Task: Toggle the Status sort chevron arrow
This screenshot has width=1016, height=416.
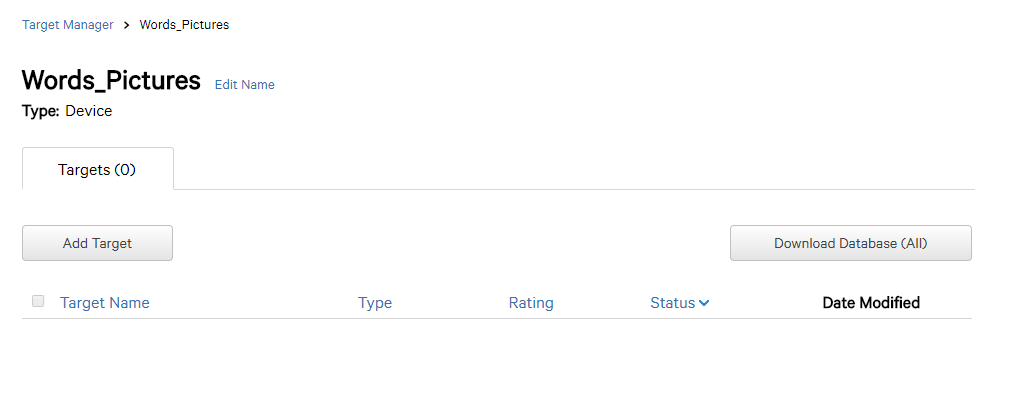Action: 704,303
